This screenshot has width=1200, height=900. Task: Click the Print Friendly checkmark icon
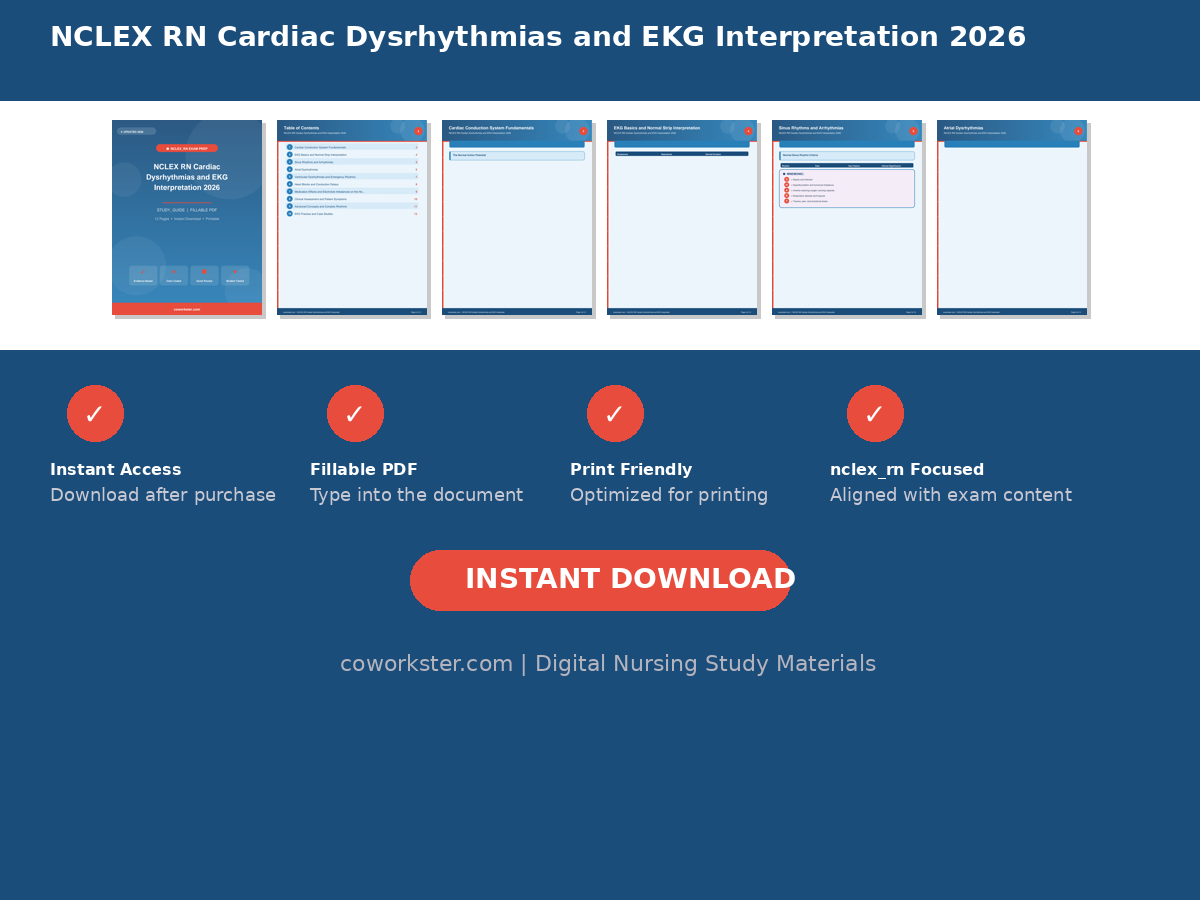coord(615,413)
